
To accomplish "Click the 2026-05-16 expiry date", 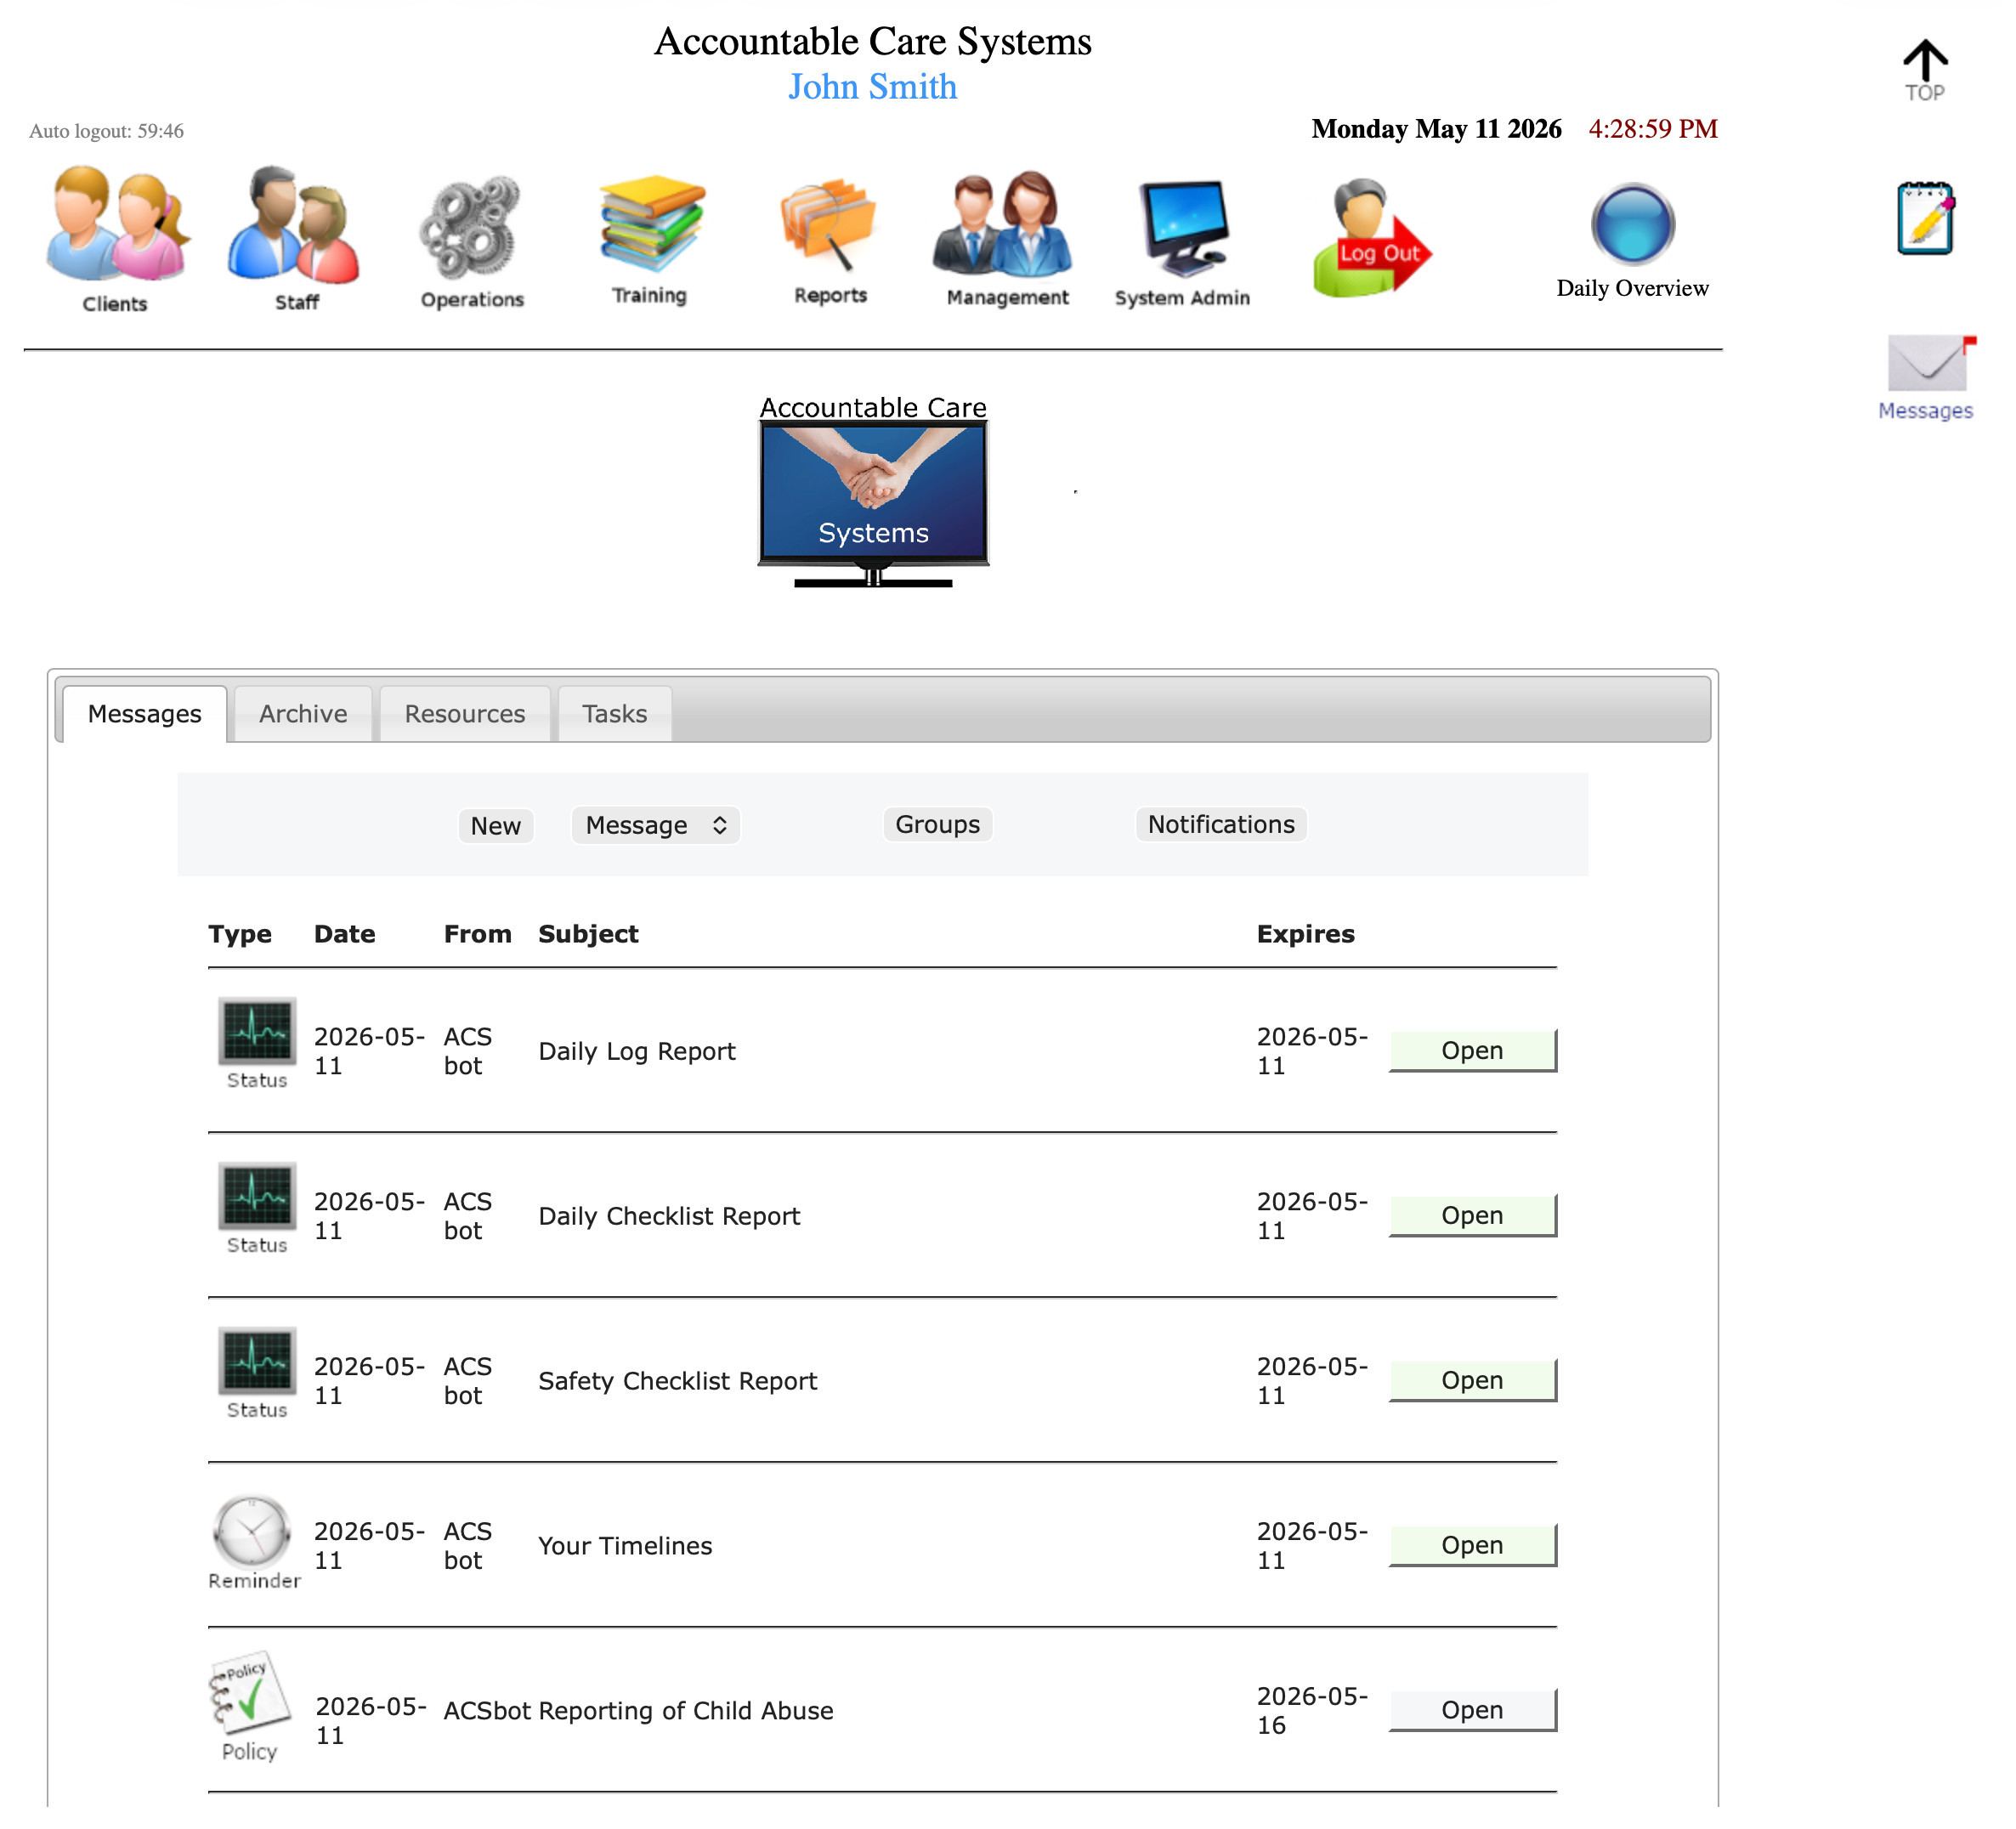I will [1312, 1710].
